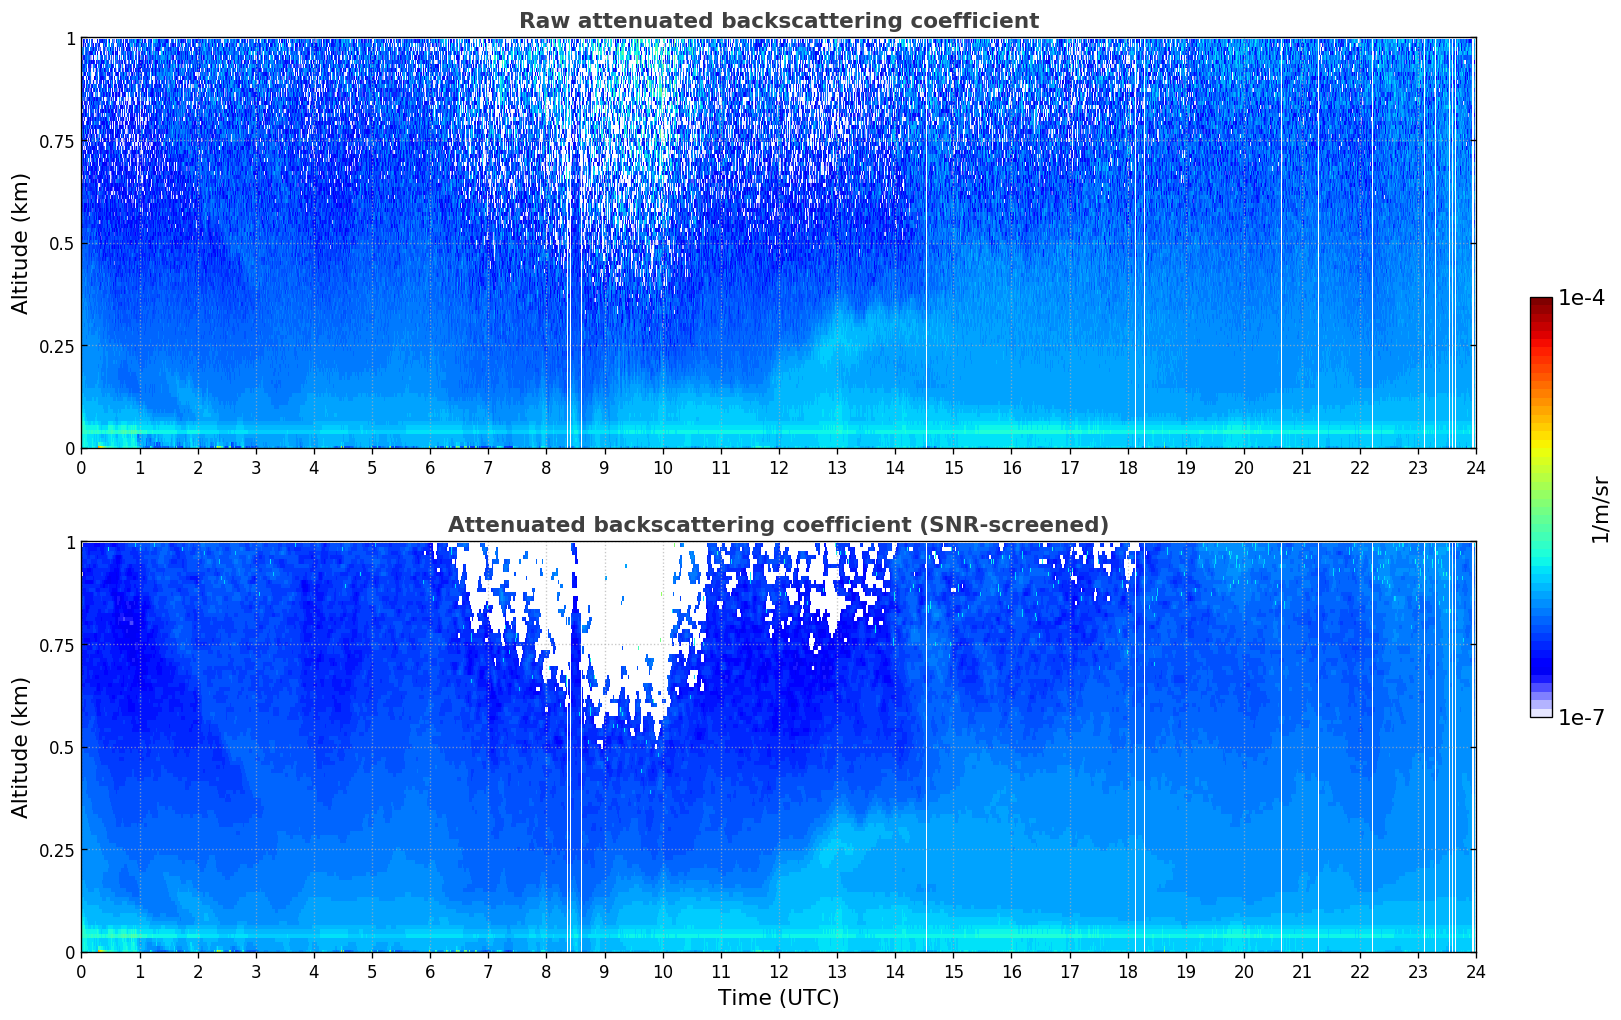Click tick '18' on the raw plot's time axis
This screenshot has width=1621, height=1020.
pos(1127,467)
